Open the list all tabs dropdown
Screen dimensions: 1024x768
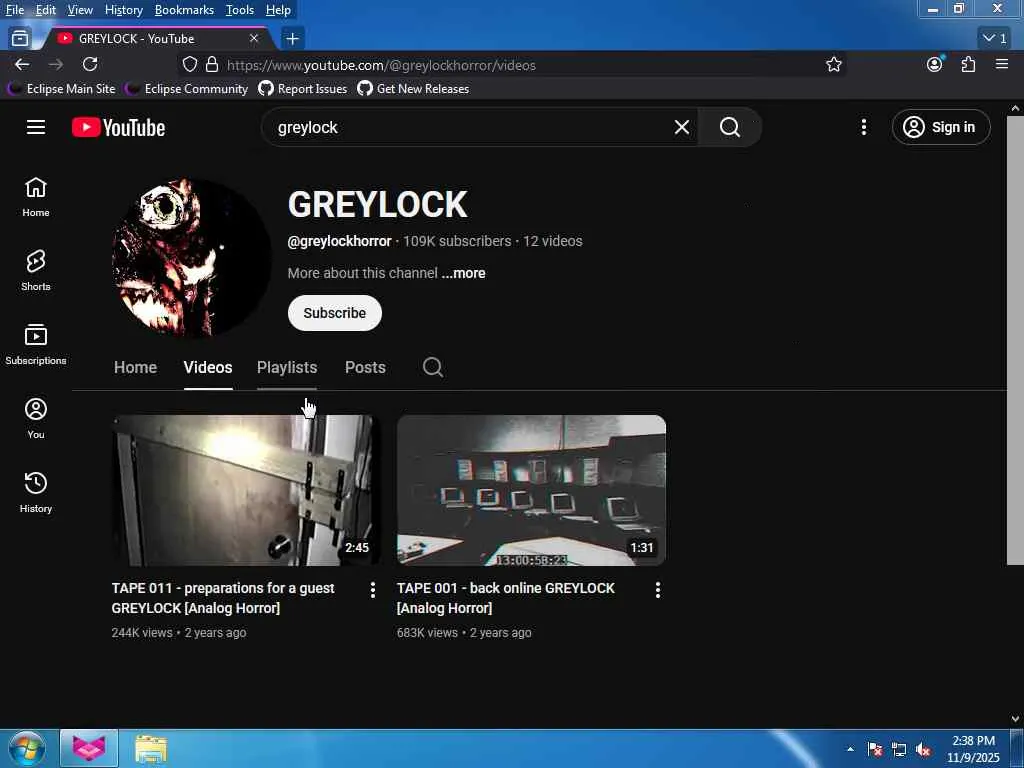[x=995, y=39]
